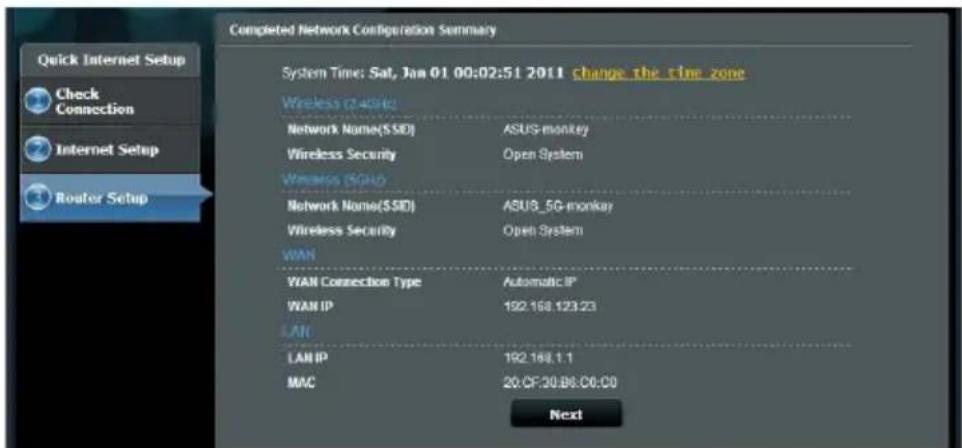The height and width of the screenshot is (448, 962).
Task: Click the 2.4GHz 'Network Name(SSID)' label
Action: [352, 129]
